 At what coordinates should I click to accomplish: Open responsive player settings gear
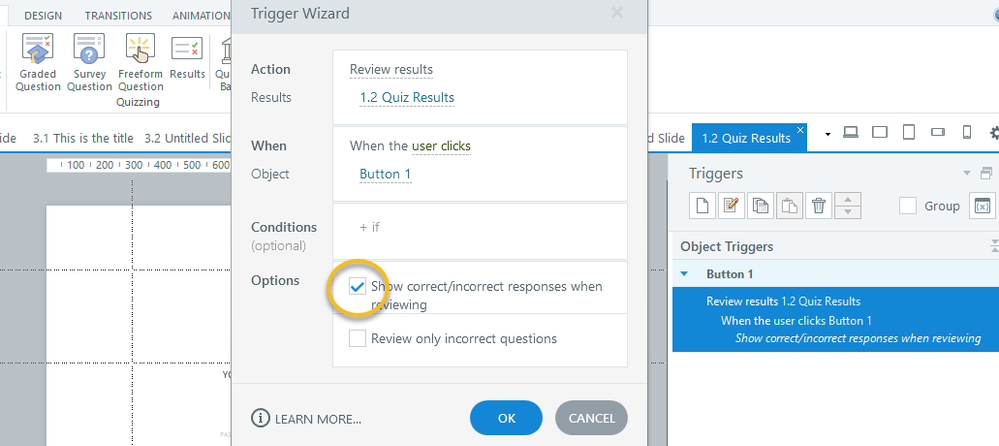click(994, 133)
